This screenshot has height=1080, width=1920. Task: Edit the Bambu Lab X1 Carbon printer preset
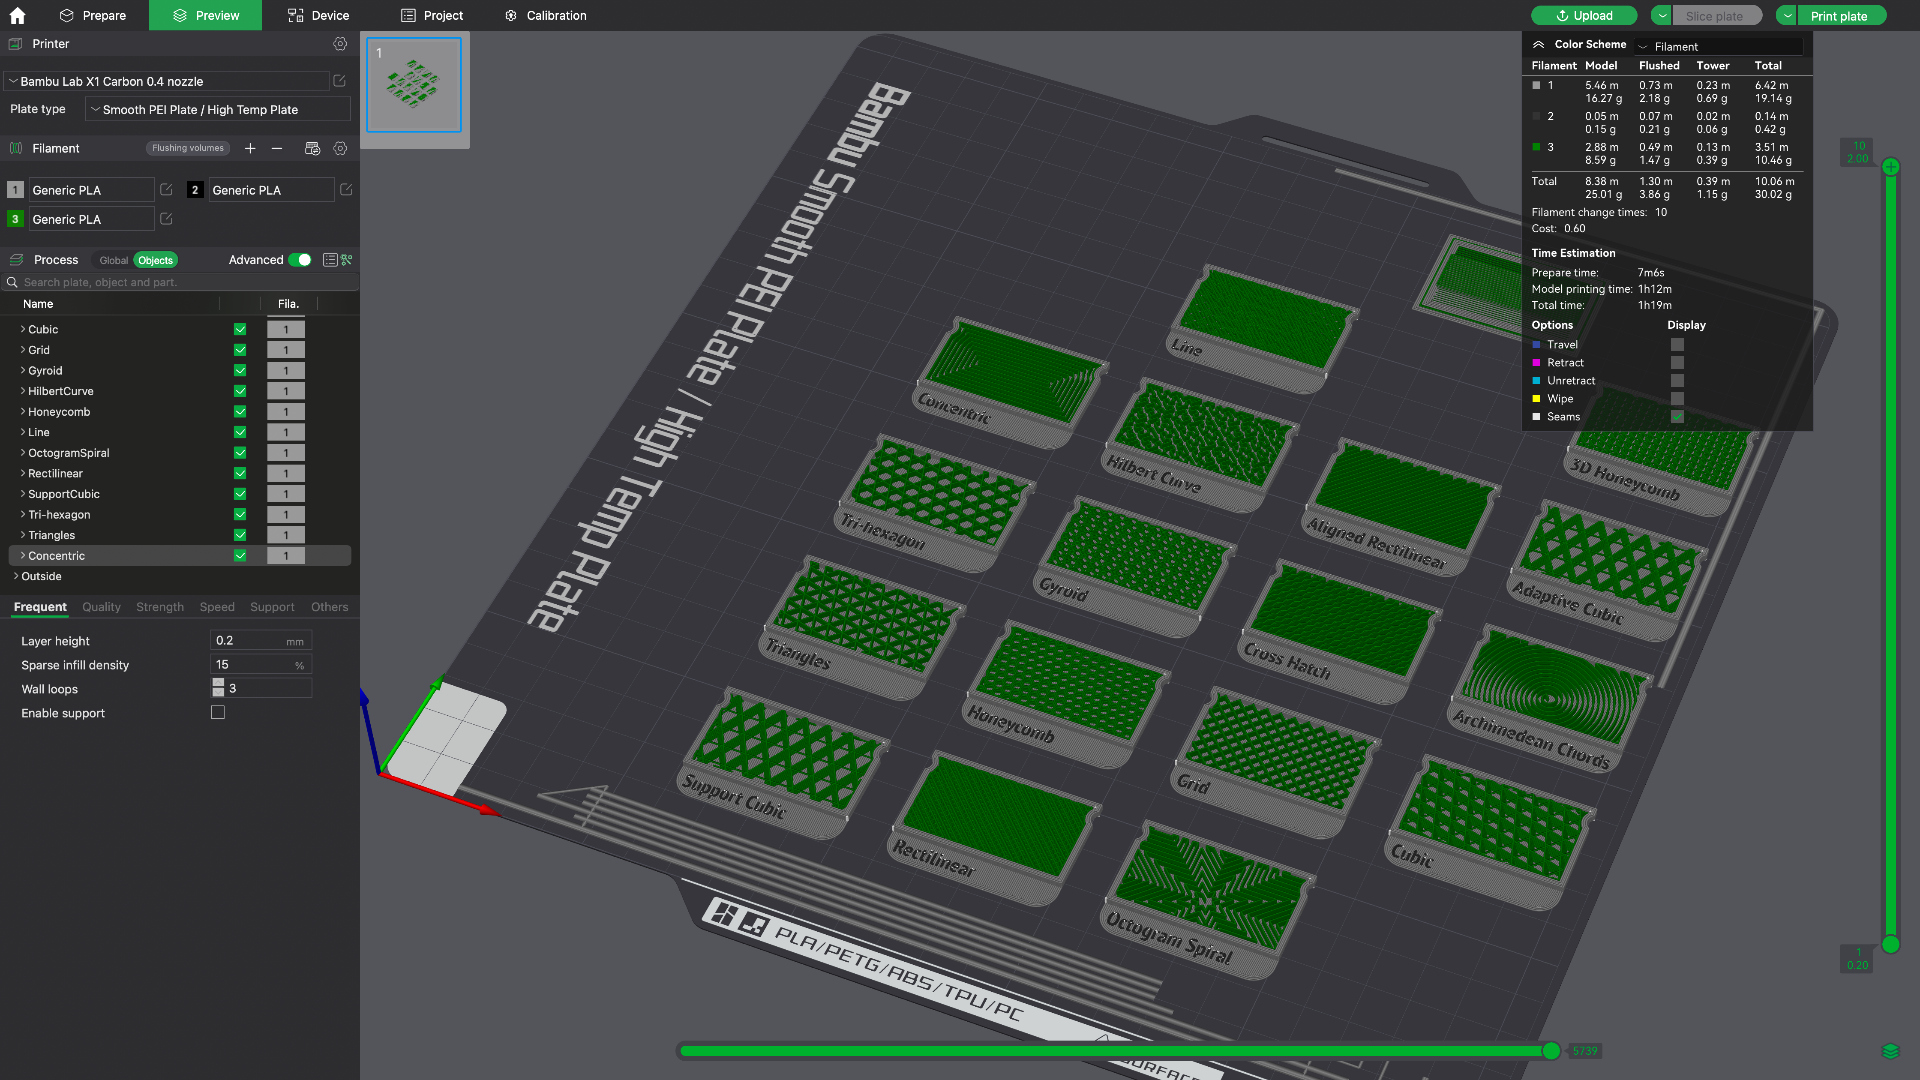point(339,81)
